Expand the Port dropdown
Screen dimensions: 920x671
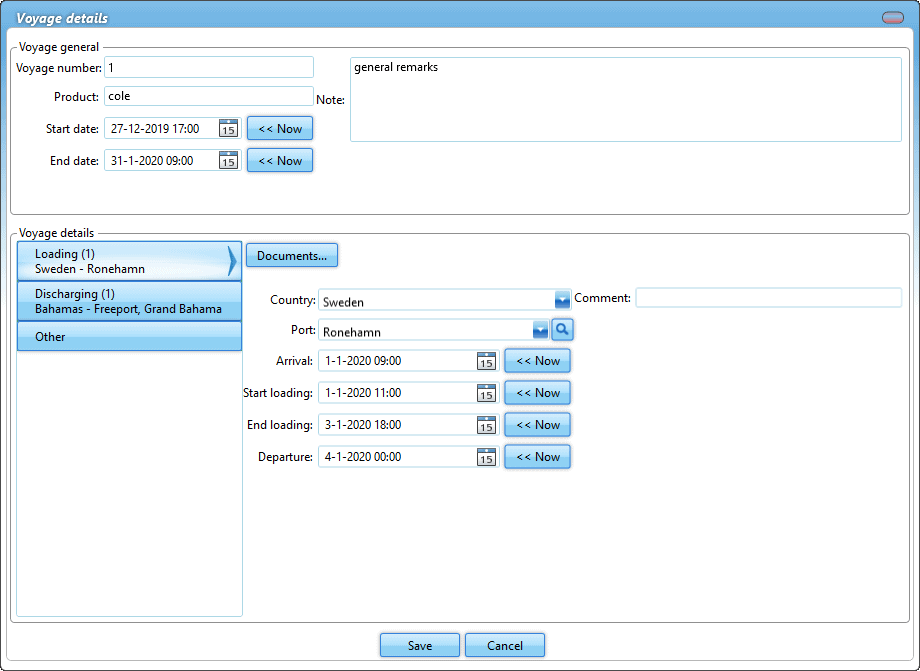tap(540, 330)
